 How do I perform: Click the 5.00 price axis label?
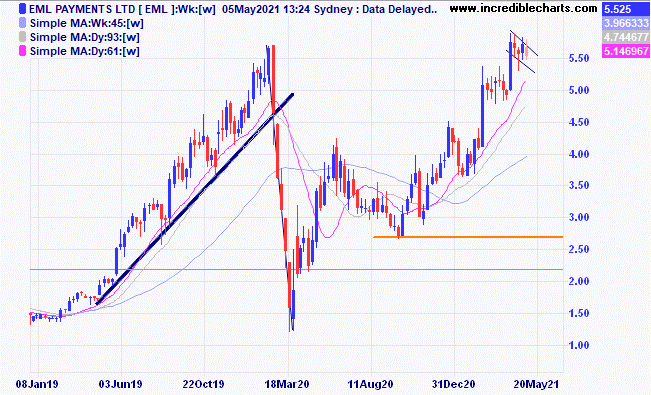[579, 90]
